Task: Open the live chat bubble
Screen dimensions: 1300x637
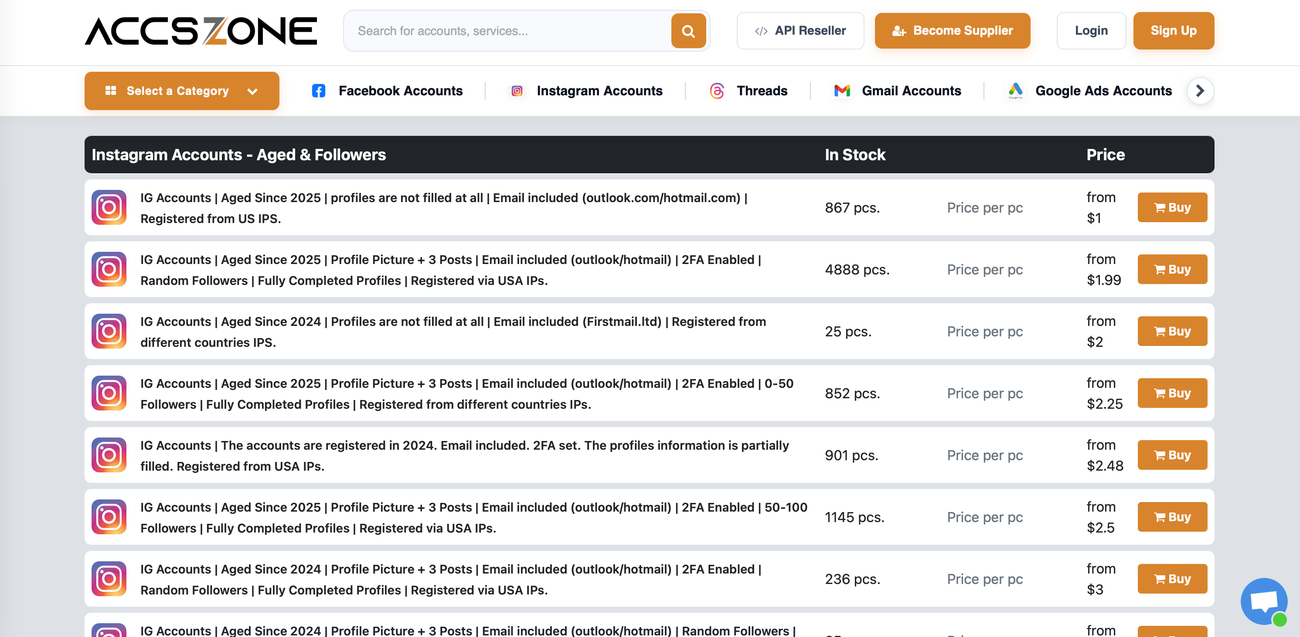Action: (1264, 602)
